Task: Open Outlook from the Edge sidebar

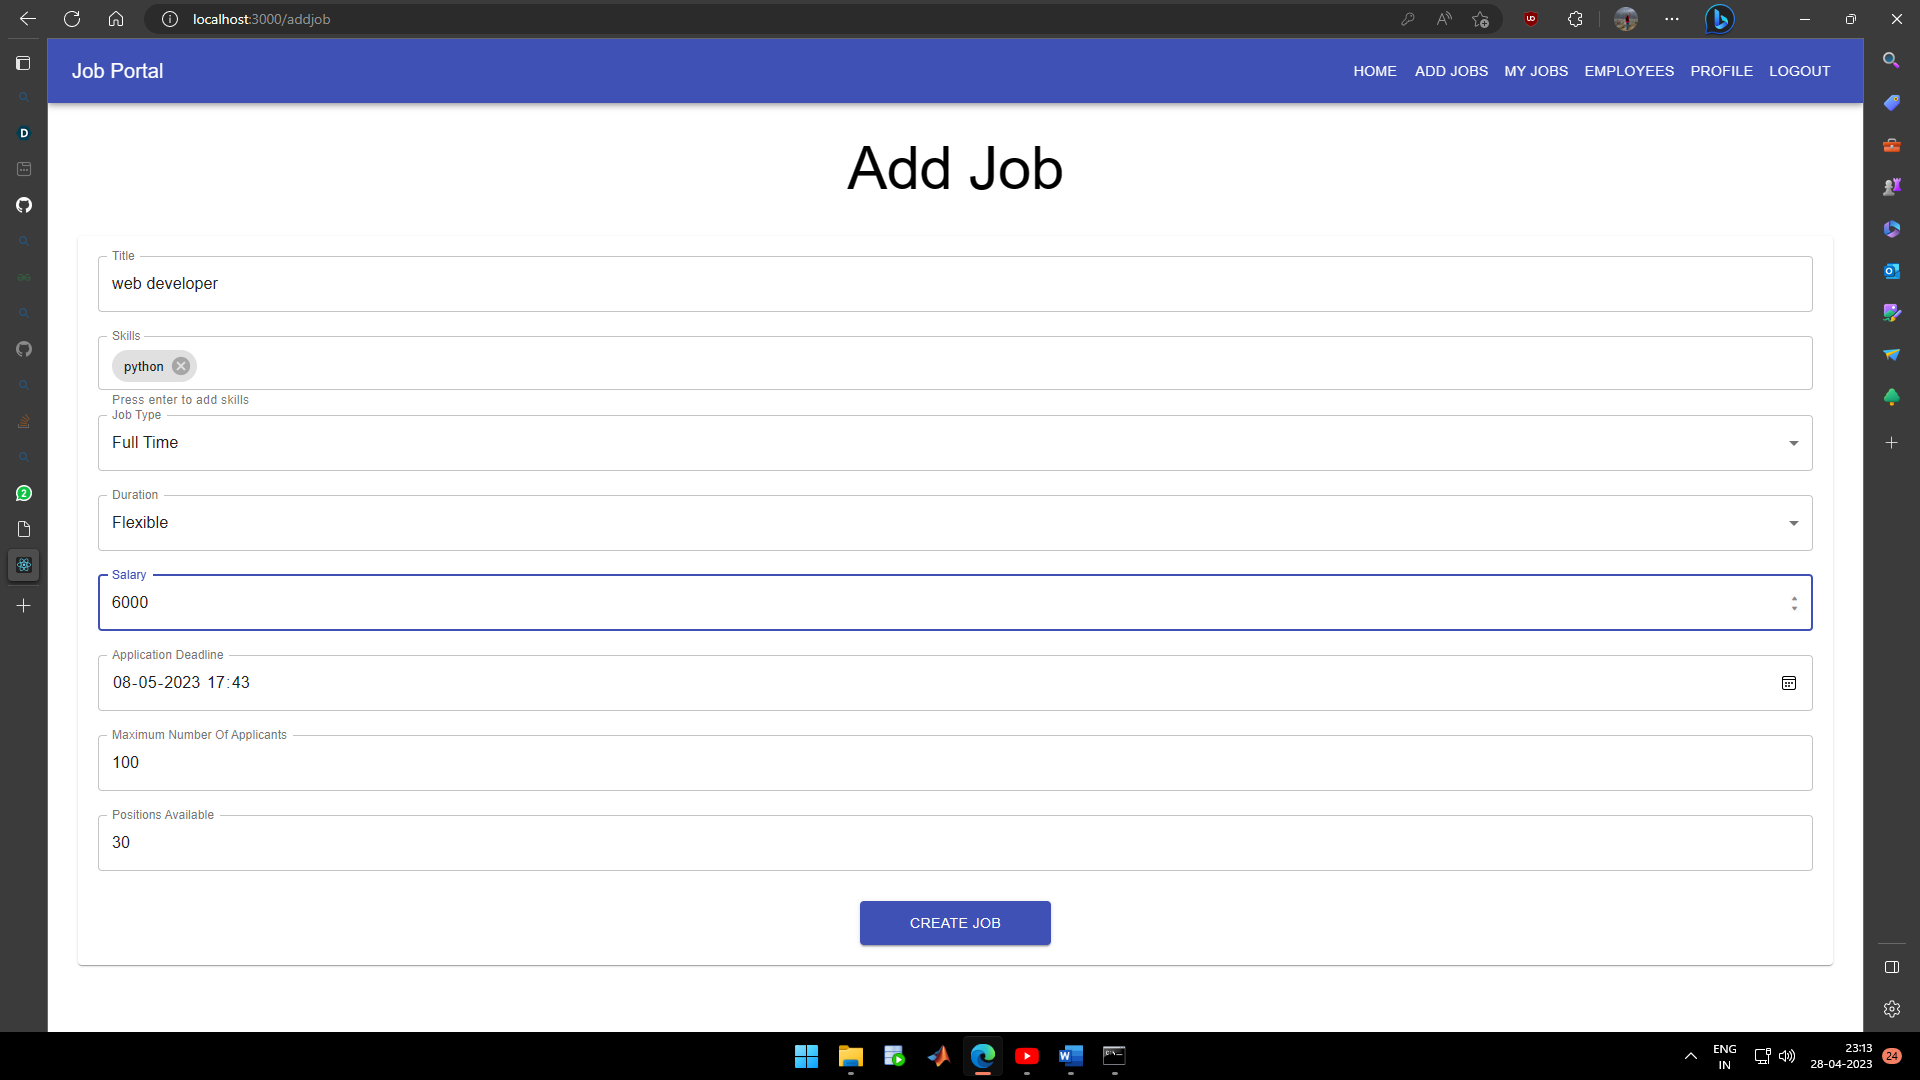Action: coord(1892,270)
